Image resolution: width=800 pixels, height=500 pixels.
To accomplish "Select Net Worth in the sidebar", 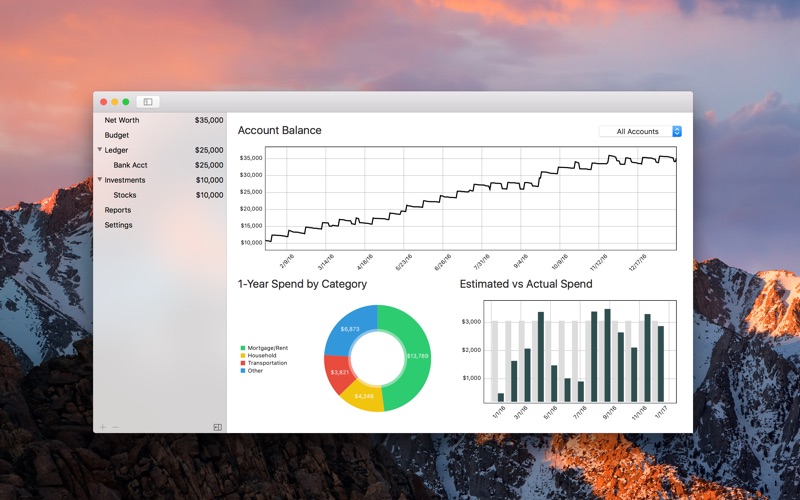I will click(160, 120).
